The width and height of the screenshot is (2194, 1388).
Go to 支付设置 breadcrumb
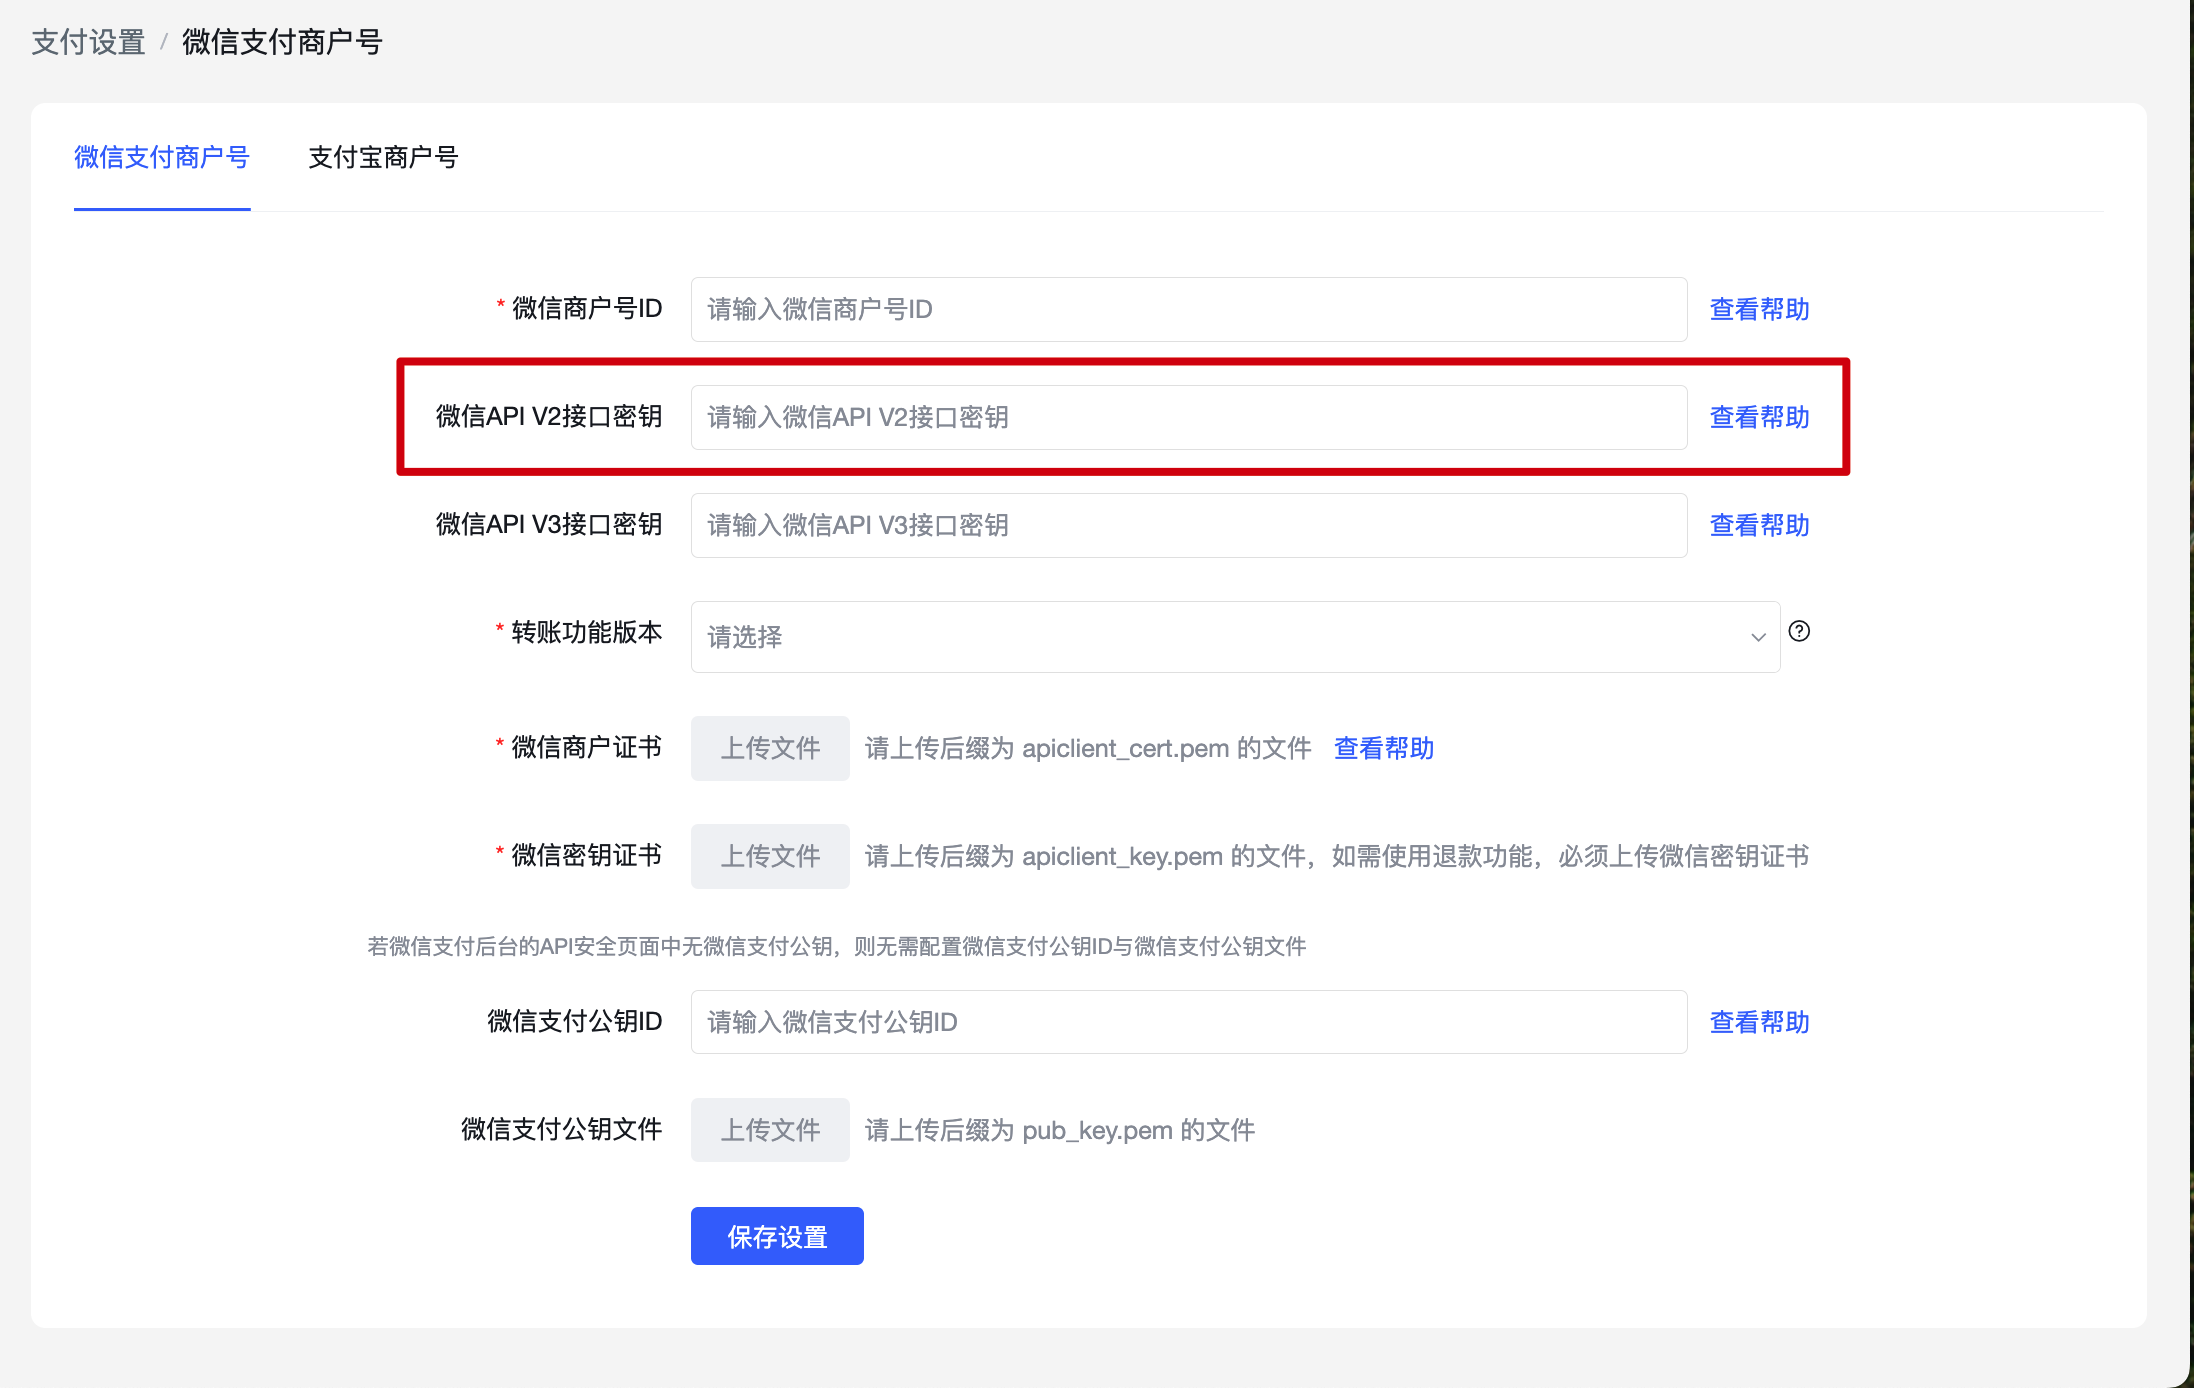tap(89, 42)
